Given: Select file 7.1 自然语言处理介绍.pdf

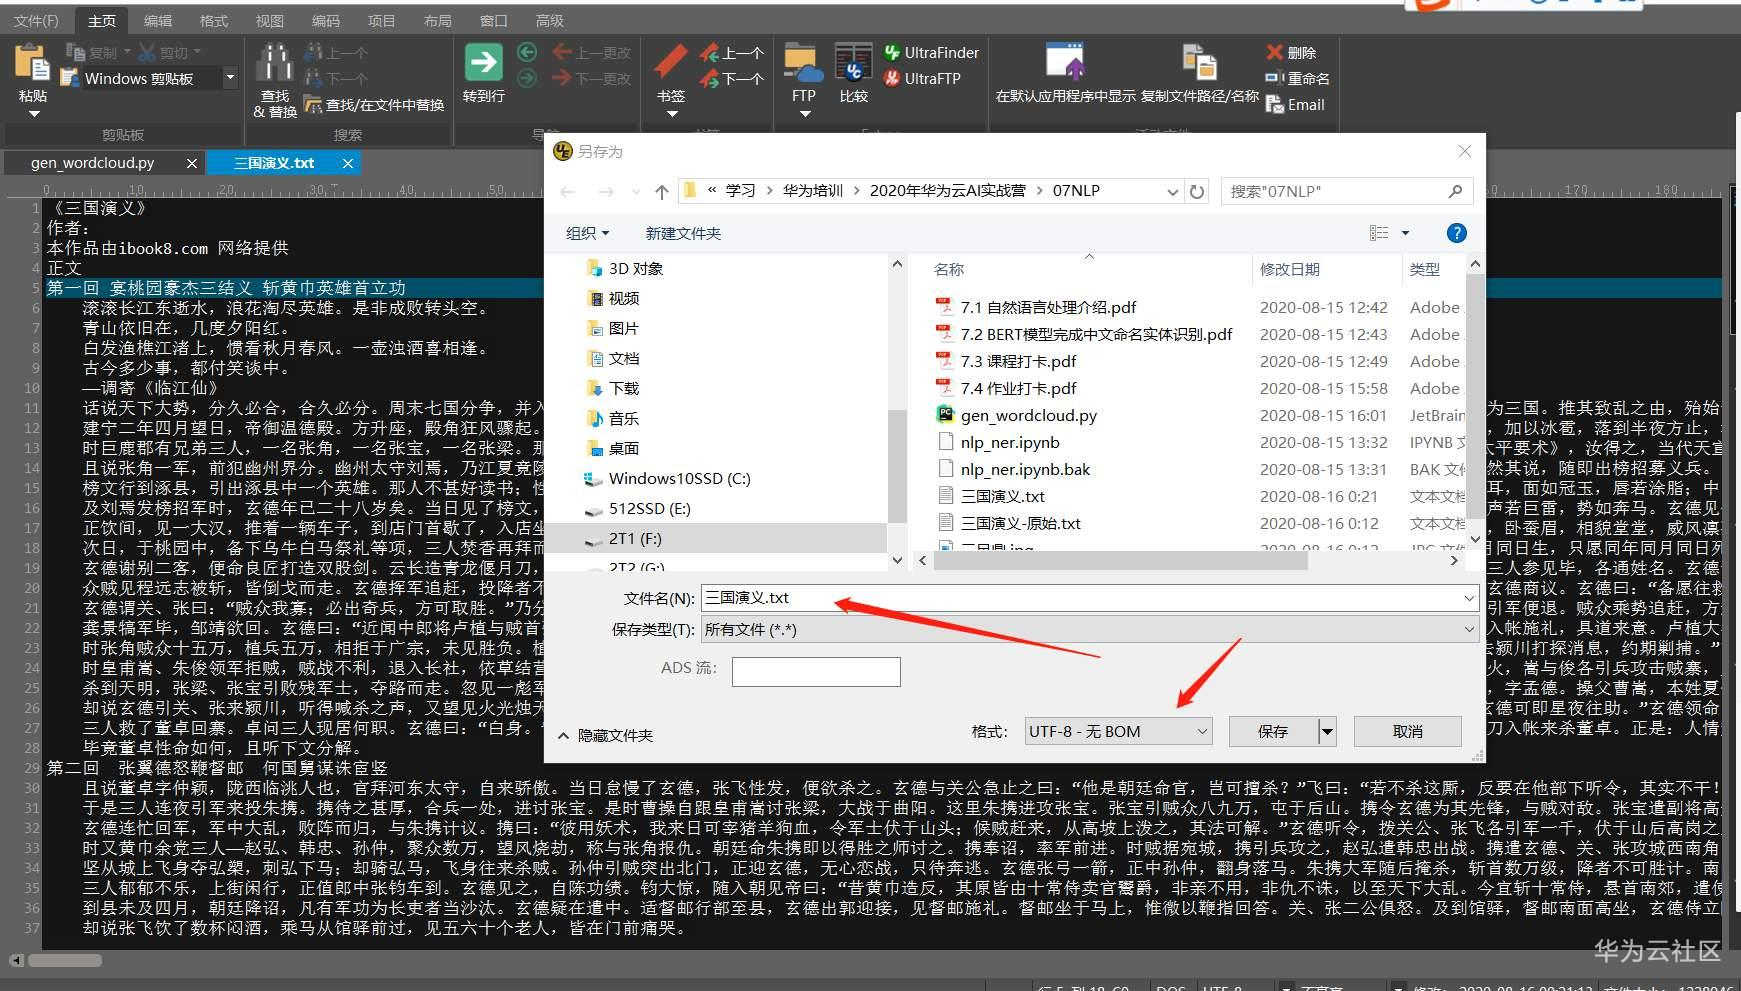Looking at the screenshot, I should point(1048,307).
